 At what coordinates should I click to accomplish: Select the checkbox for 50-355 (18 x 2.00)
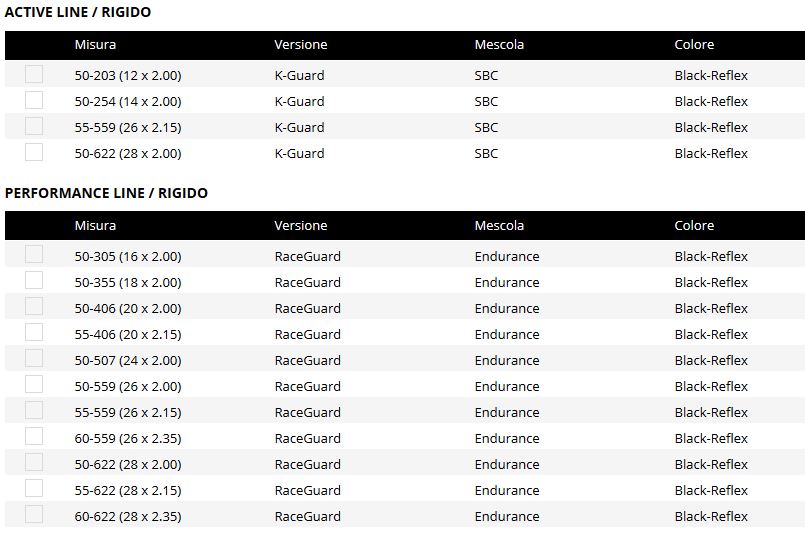pyautogui.click(x=34, y=281)
